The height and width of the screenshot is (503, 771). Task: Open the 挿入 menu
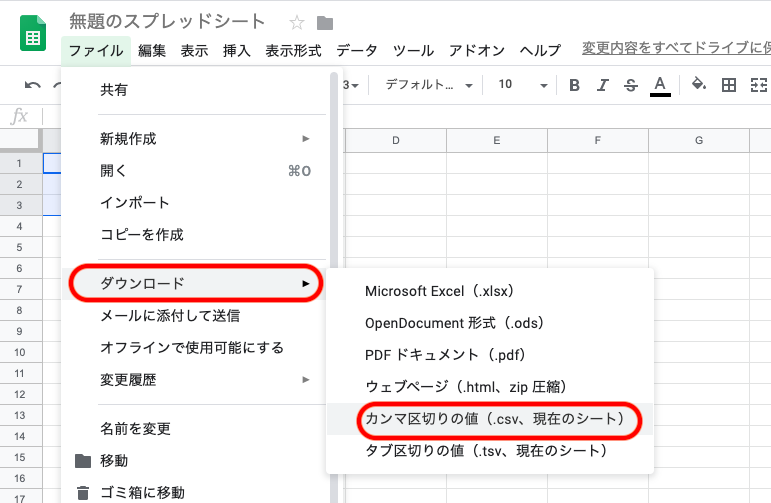[x=237, y=51]
